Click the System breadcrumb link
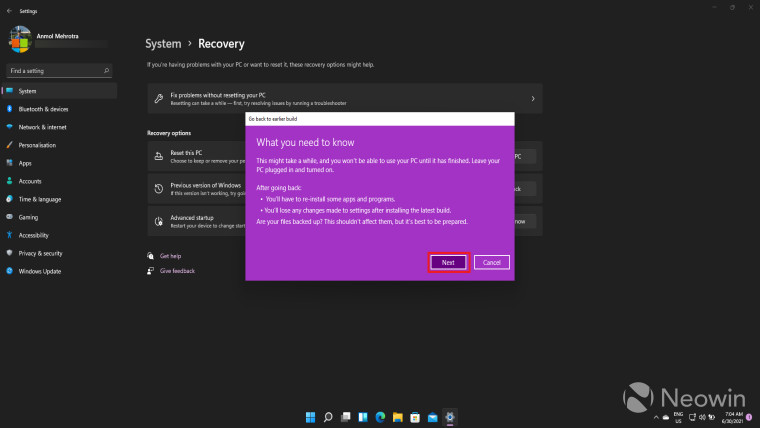The width and height of the screenshot is (760, 428). [x=163, y=44]
